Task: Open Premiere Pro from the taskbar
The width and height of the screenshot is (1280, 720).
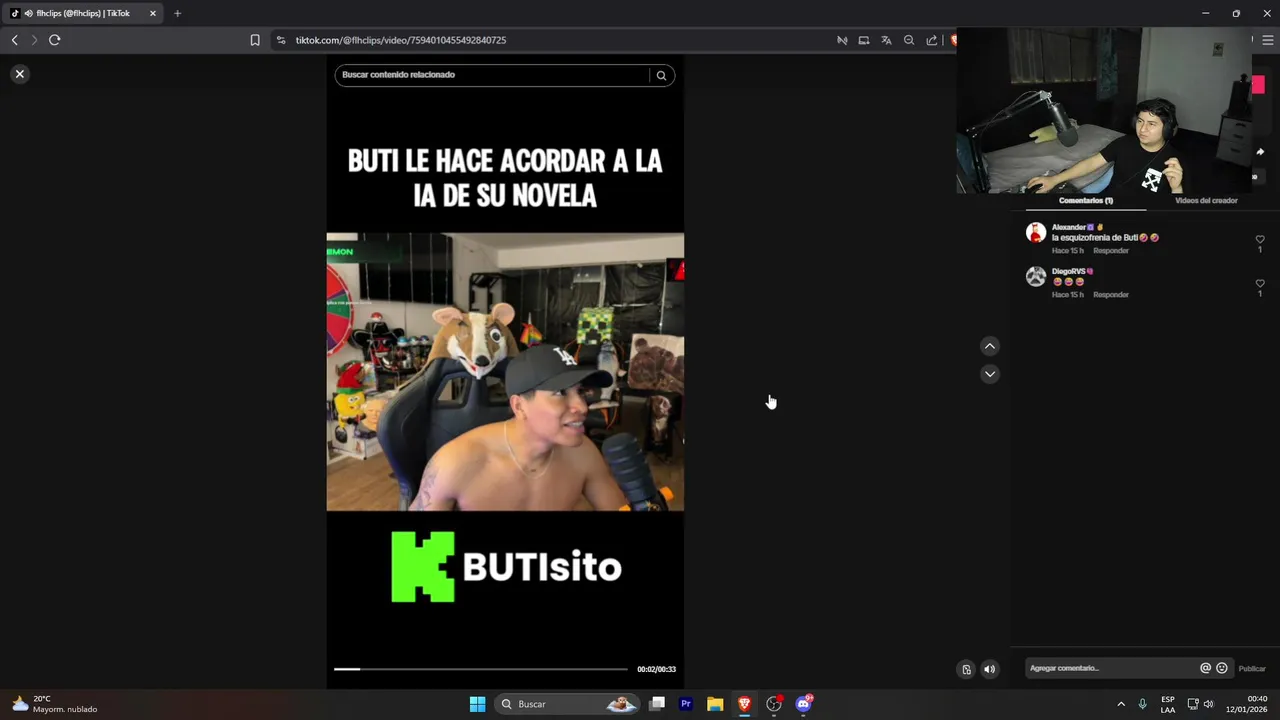Action: (686, 704)
